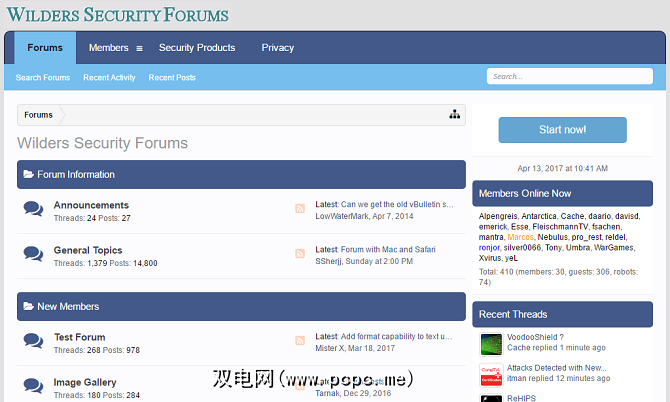Click the Test Forum speech bubble icon
This screenshot has width=670, height=402.
point(33,341)
